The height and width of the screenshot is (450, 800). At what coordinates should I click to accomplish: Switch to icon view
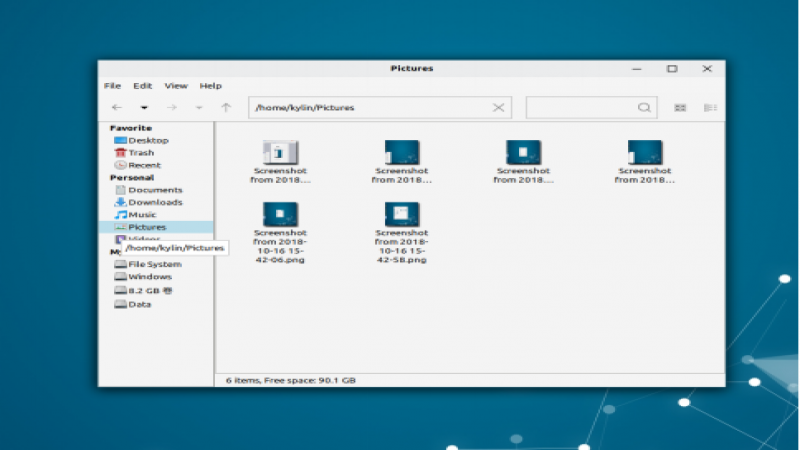click(x=681, y=107)
